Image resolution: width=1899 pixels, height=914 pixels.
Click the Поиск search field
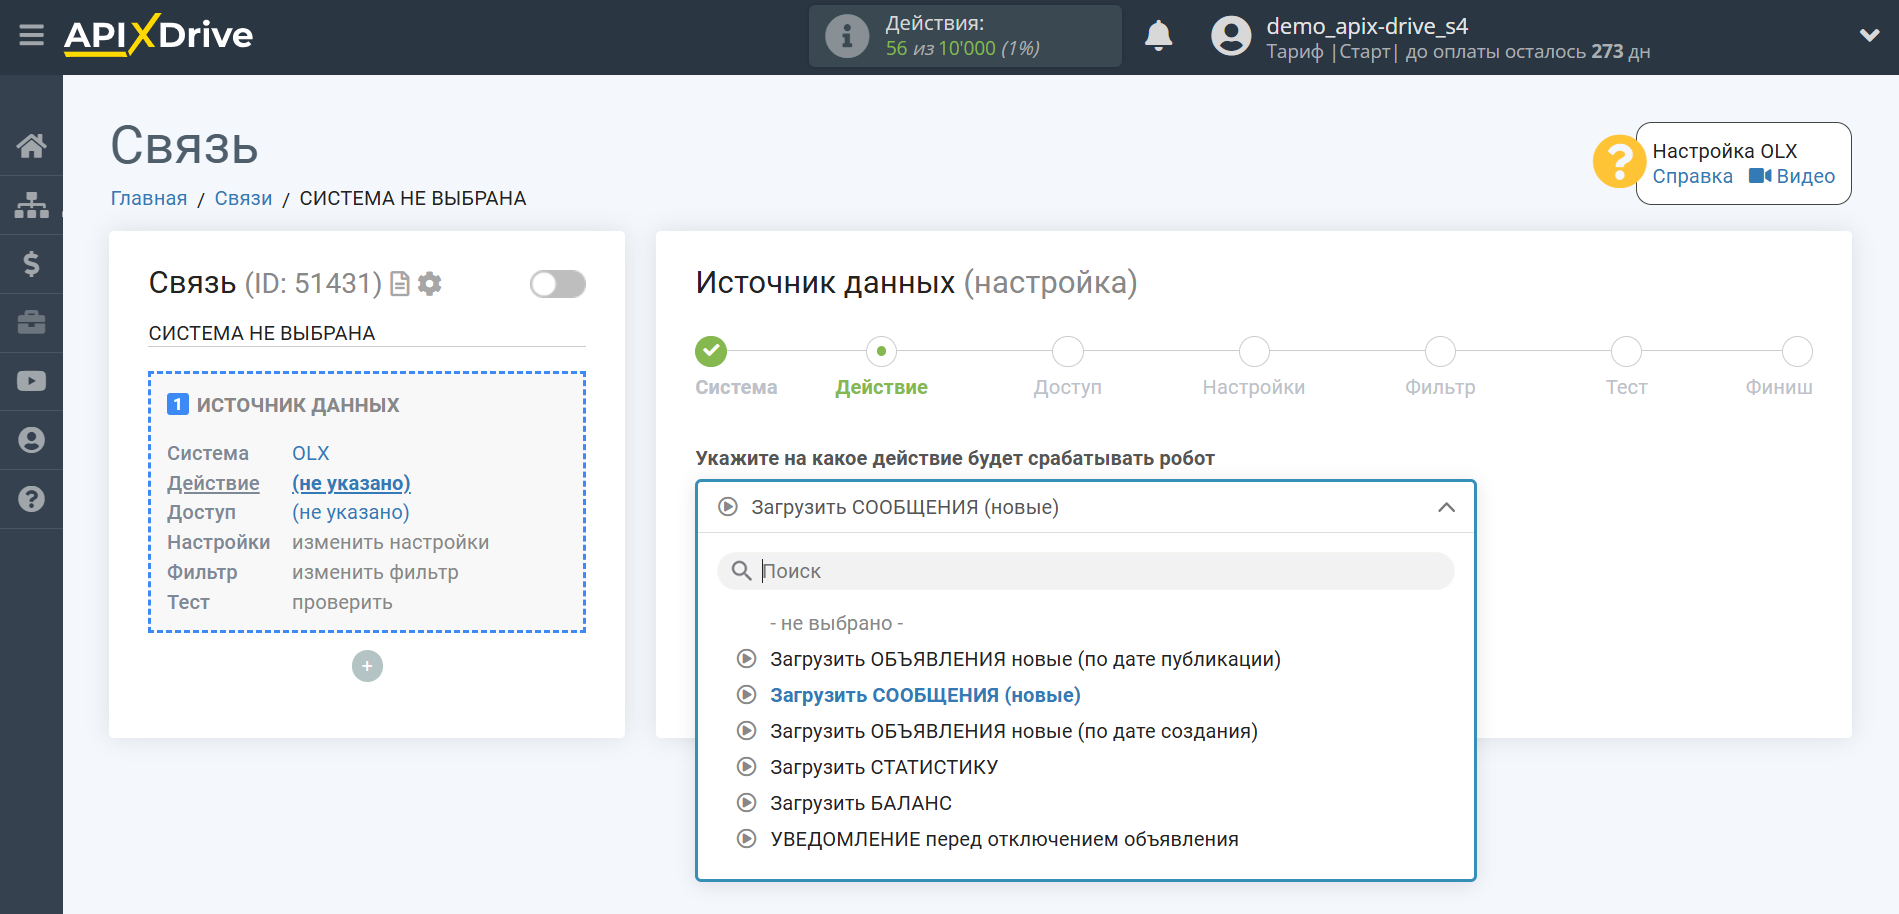[x=1086, y=571]
